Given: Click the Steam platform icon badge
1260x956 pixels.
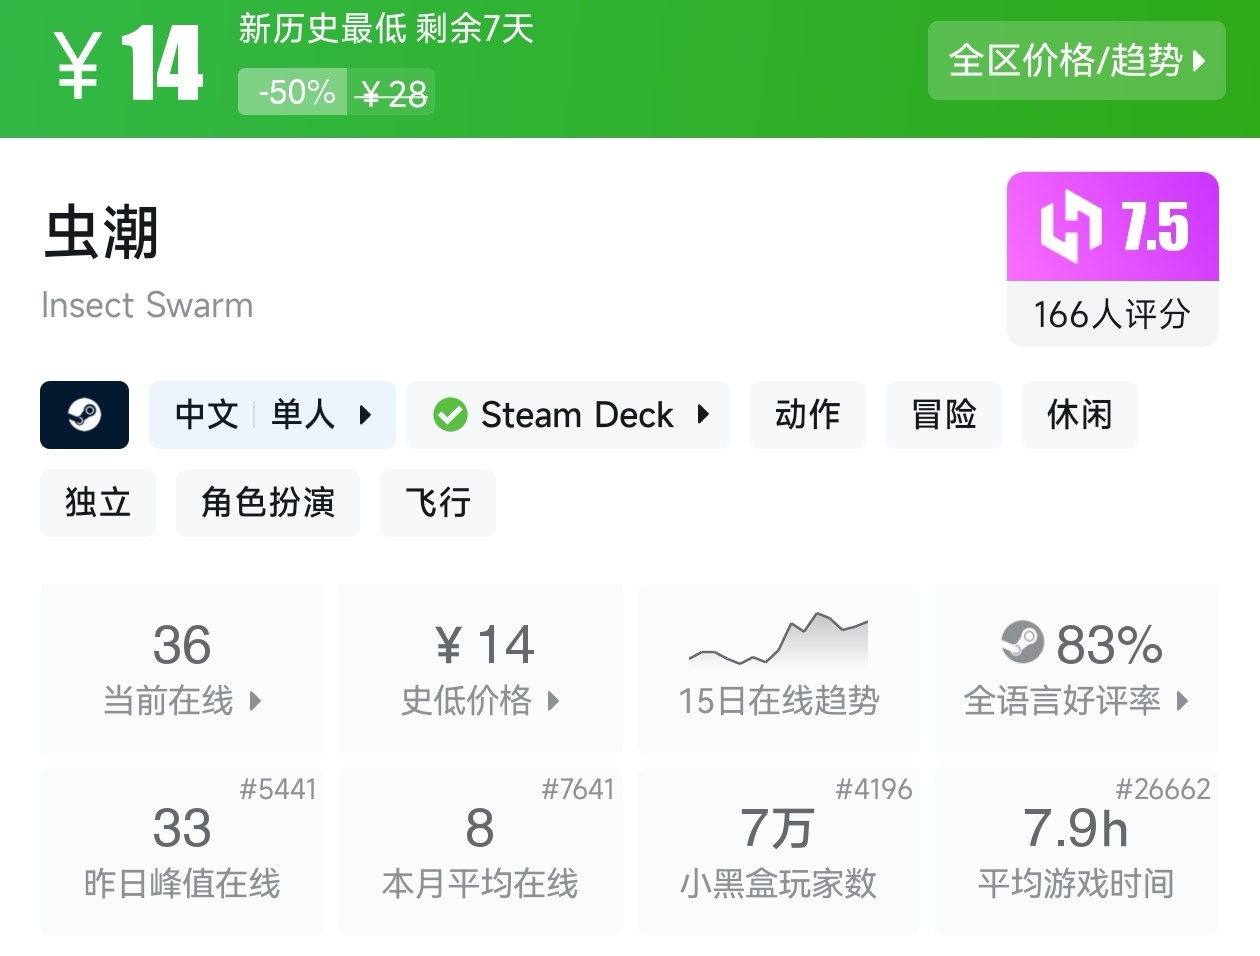Looking at the screenshot, I should point(84,415).
